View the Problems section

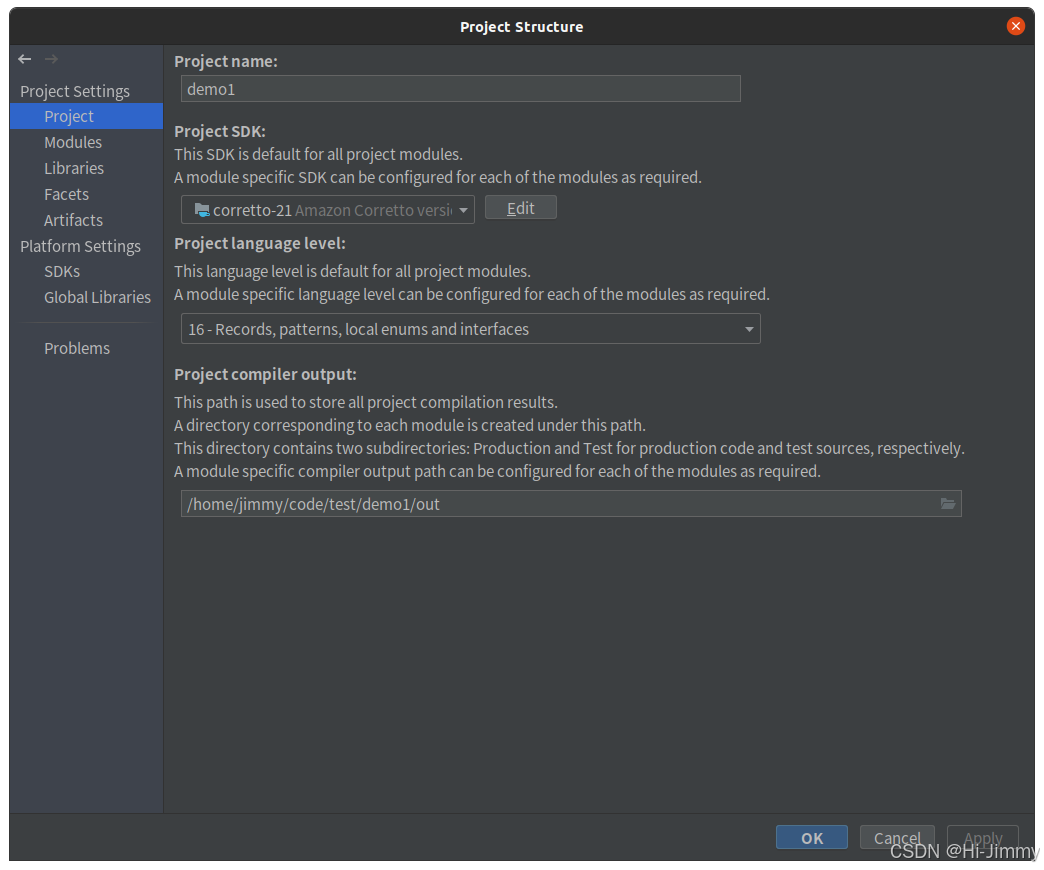(77, 348)
